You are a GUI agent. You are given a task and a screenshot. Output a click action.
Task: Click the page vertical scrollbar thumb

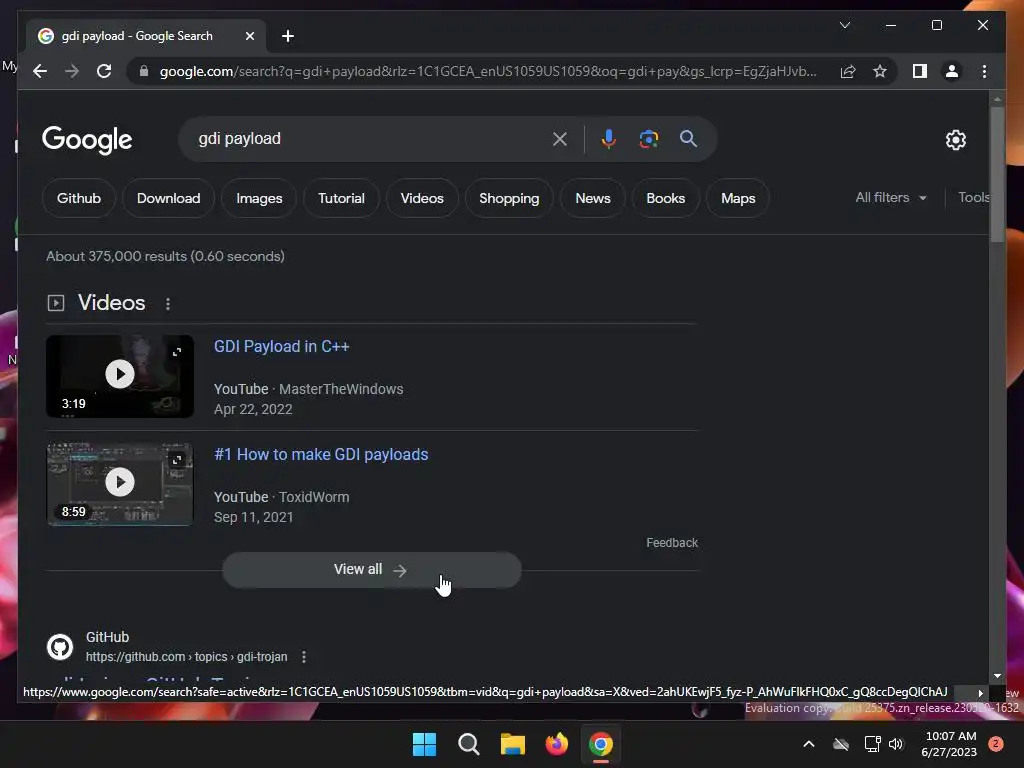[x=997, y=174]
